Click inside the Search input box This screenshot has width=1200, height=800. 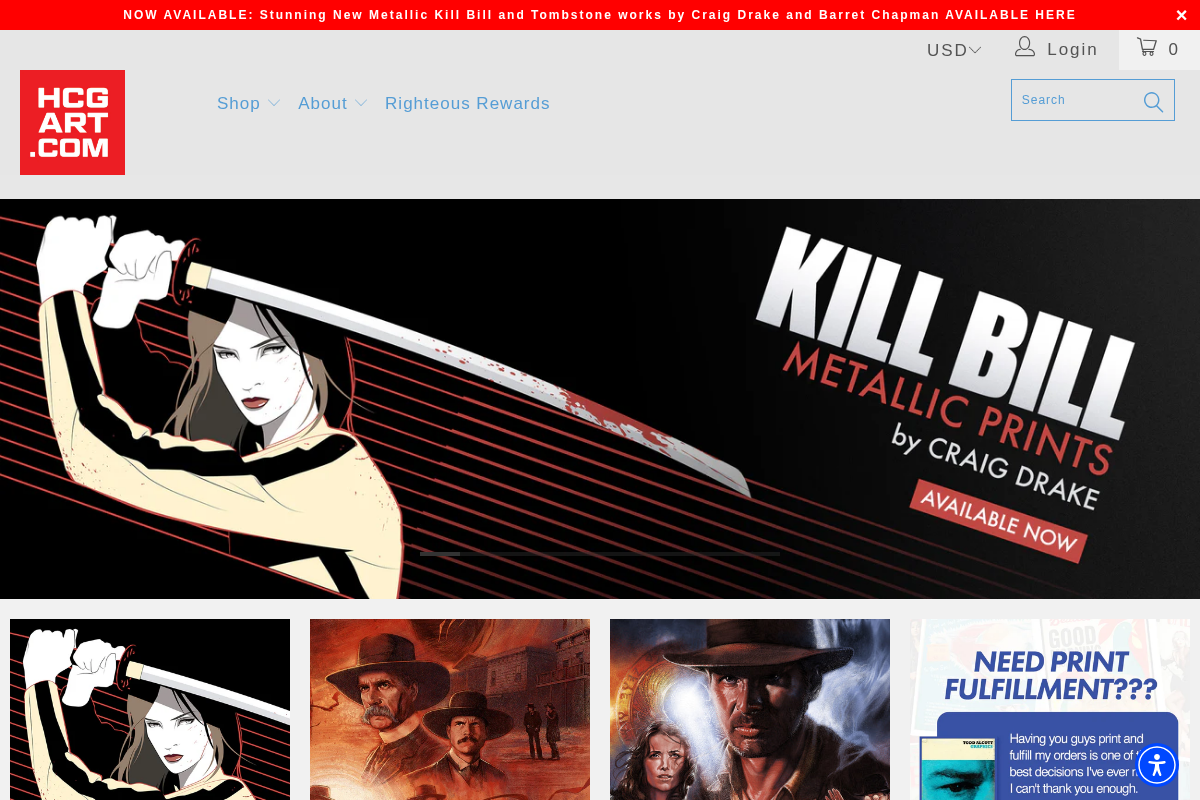click(1070, 100)
